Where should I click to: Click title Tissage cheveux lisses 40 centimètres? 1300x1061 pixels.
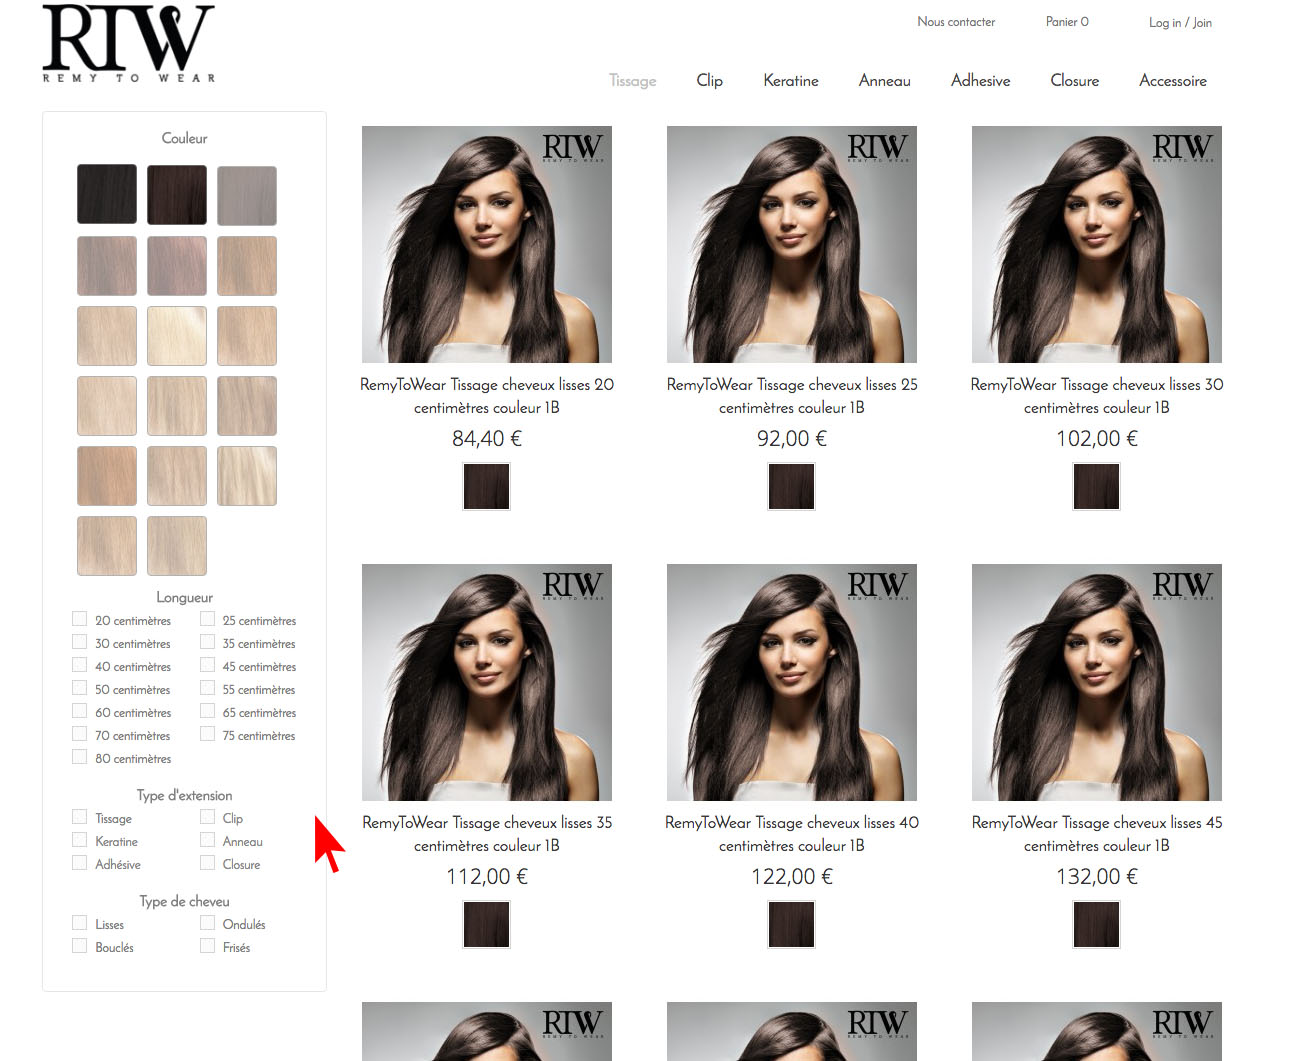(x=792, y=834)
